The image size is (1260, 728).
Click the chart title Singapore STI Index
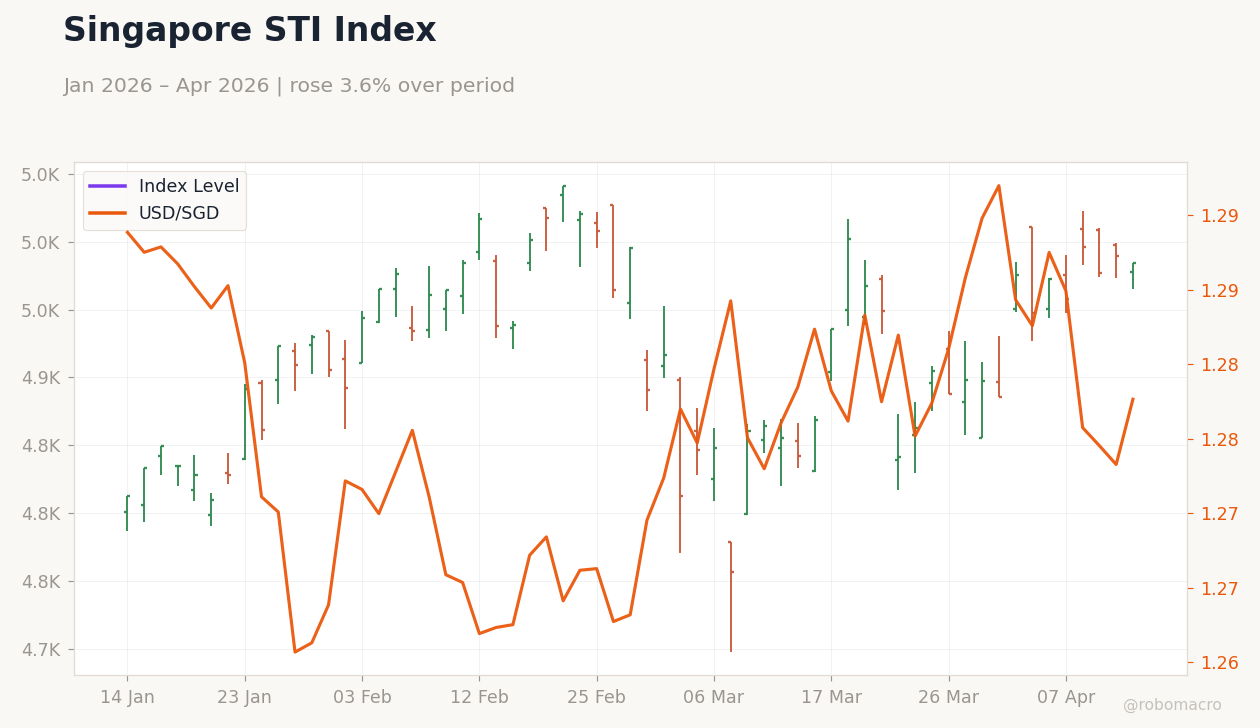pyautogui.click(x=249, y=31)
